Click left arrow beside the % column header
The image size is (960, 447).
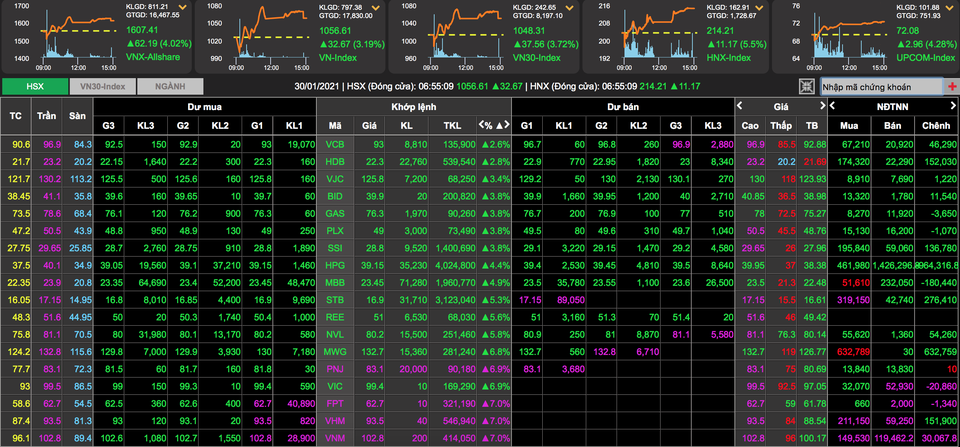pos(481,125)
